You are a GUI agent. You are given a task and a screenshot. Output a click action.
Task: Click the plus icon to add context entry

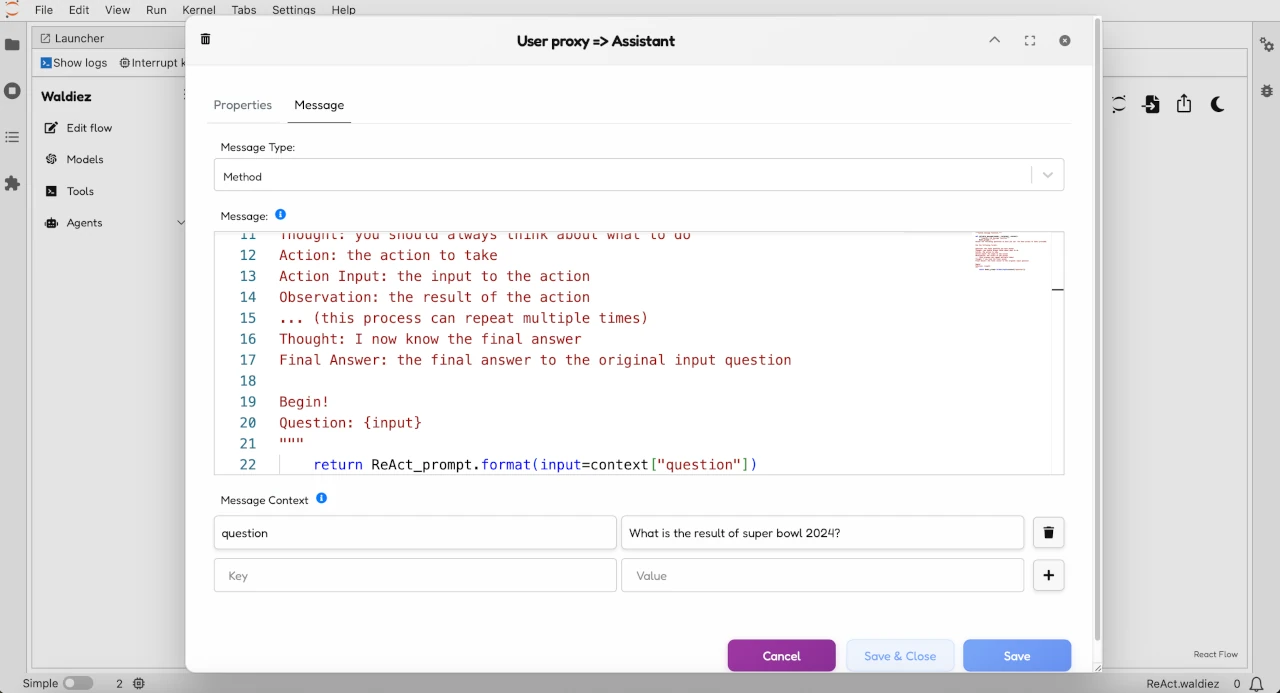click(x=1048, y=576)
